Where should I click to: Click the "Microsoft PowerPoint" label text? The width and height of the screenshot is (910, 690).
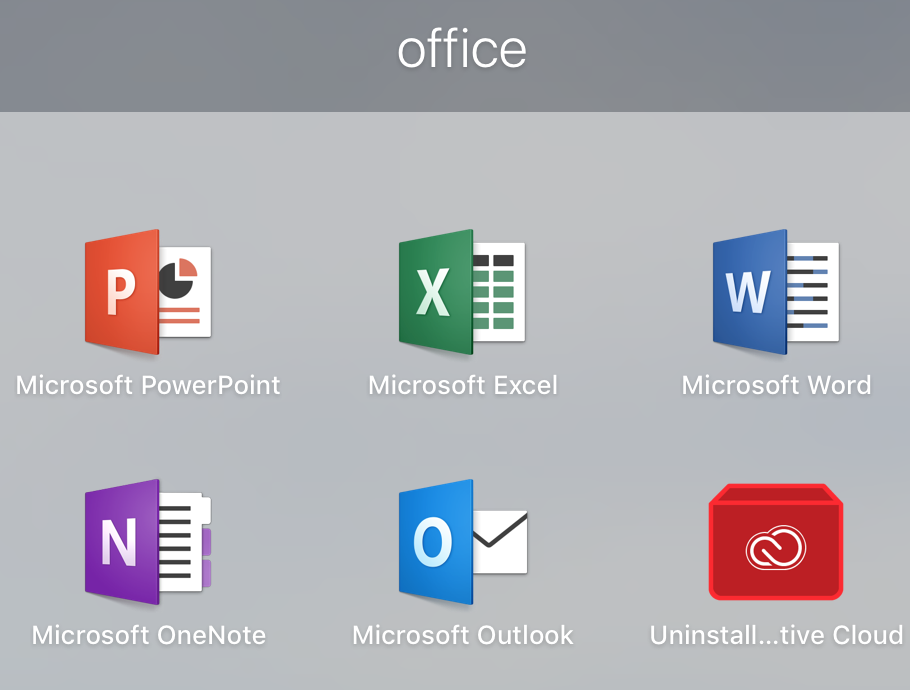[148, 385]
